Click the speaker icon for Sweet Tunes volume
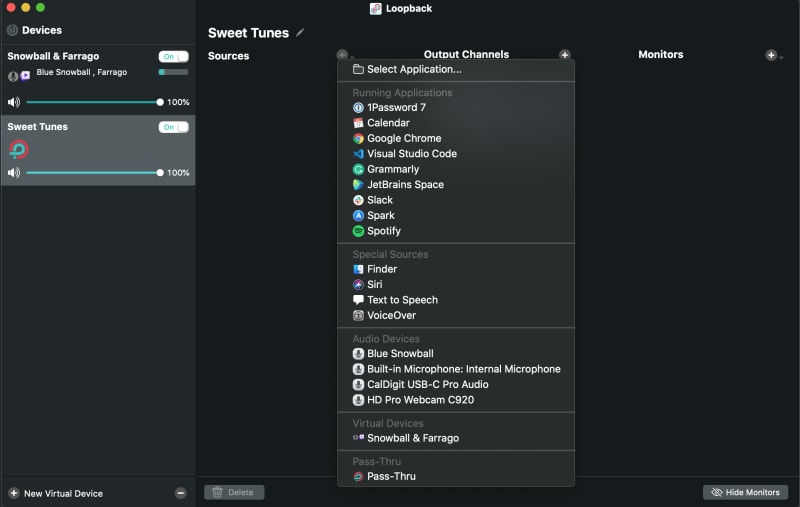 tap(14, 173)
